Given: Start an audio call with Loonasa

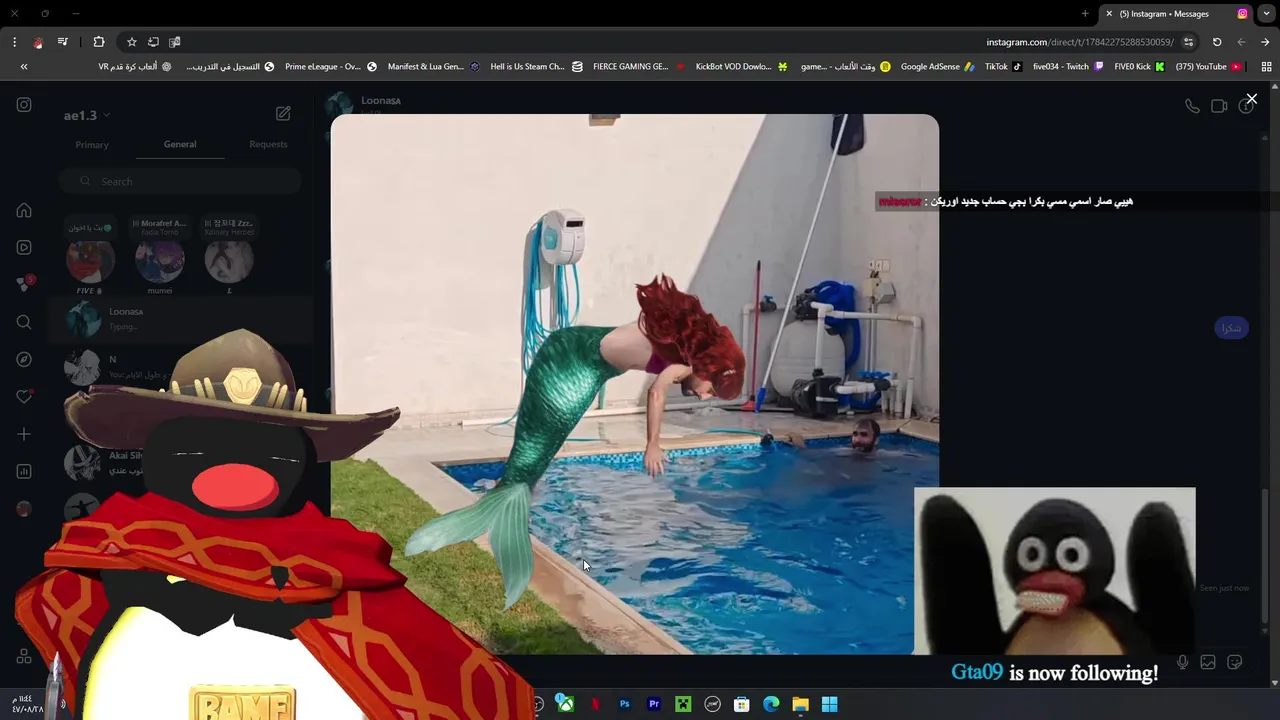Looking at the screenshot, I should [1192, 106].
